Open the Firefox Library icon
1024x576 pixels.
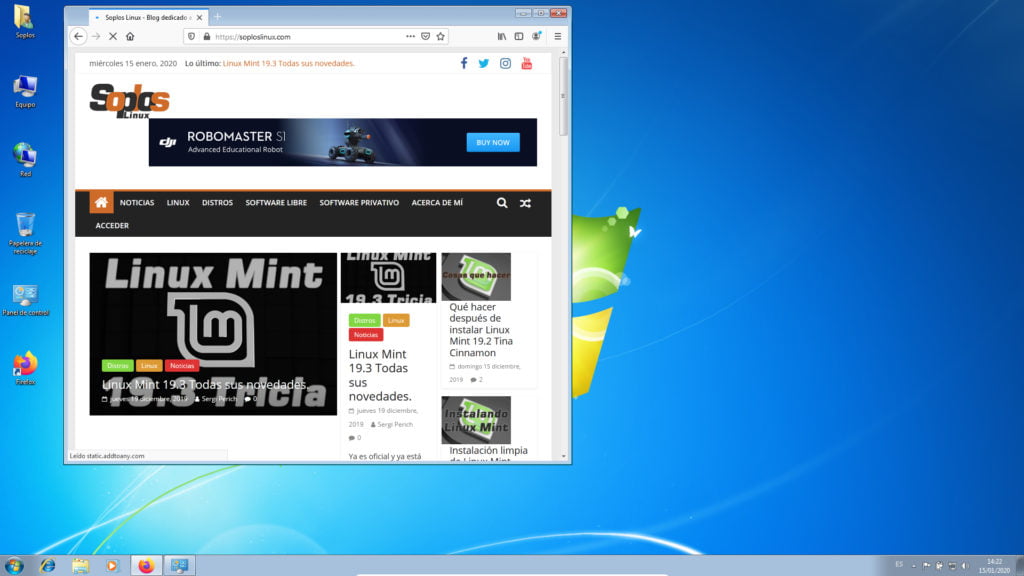[502, 37]
